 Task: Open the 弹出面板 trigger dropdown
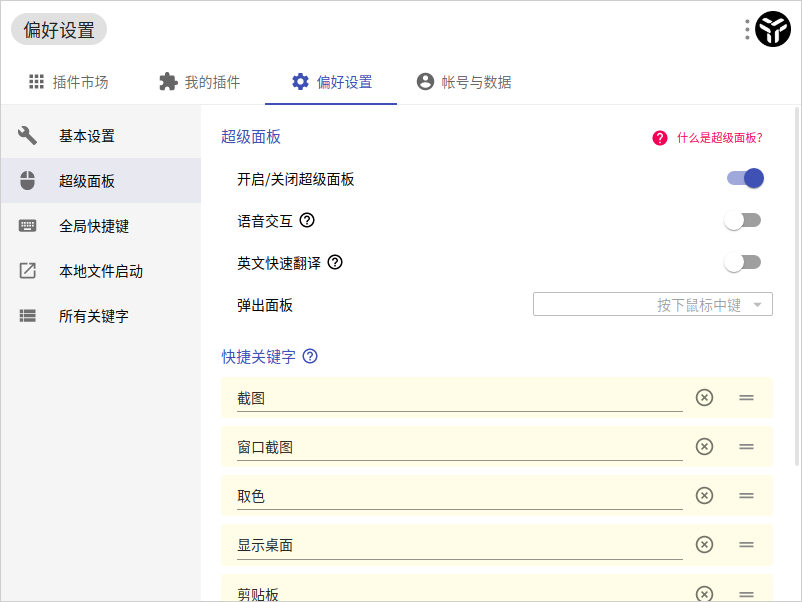[x=653, y=304]
